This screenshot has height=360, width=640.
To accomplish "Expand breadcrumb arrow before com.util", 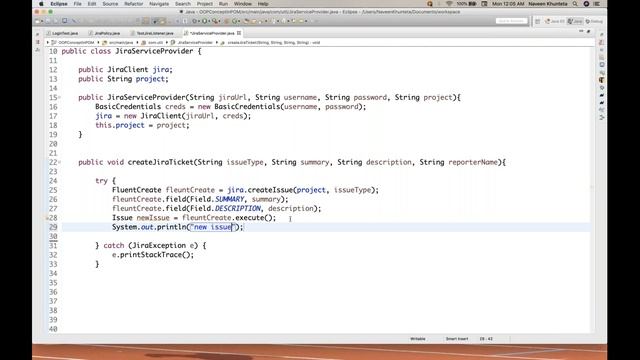I will point(137,42).
